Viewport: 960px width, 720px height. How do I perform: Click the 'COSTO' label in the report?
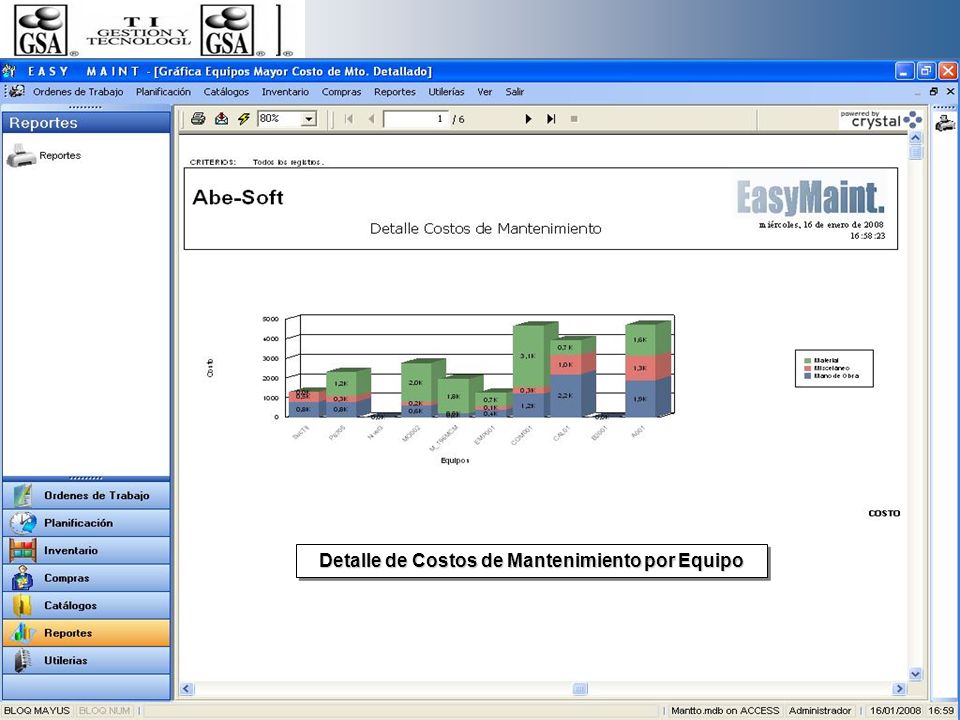click(884, 513)
